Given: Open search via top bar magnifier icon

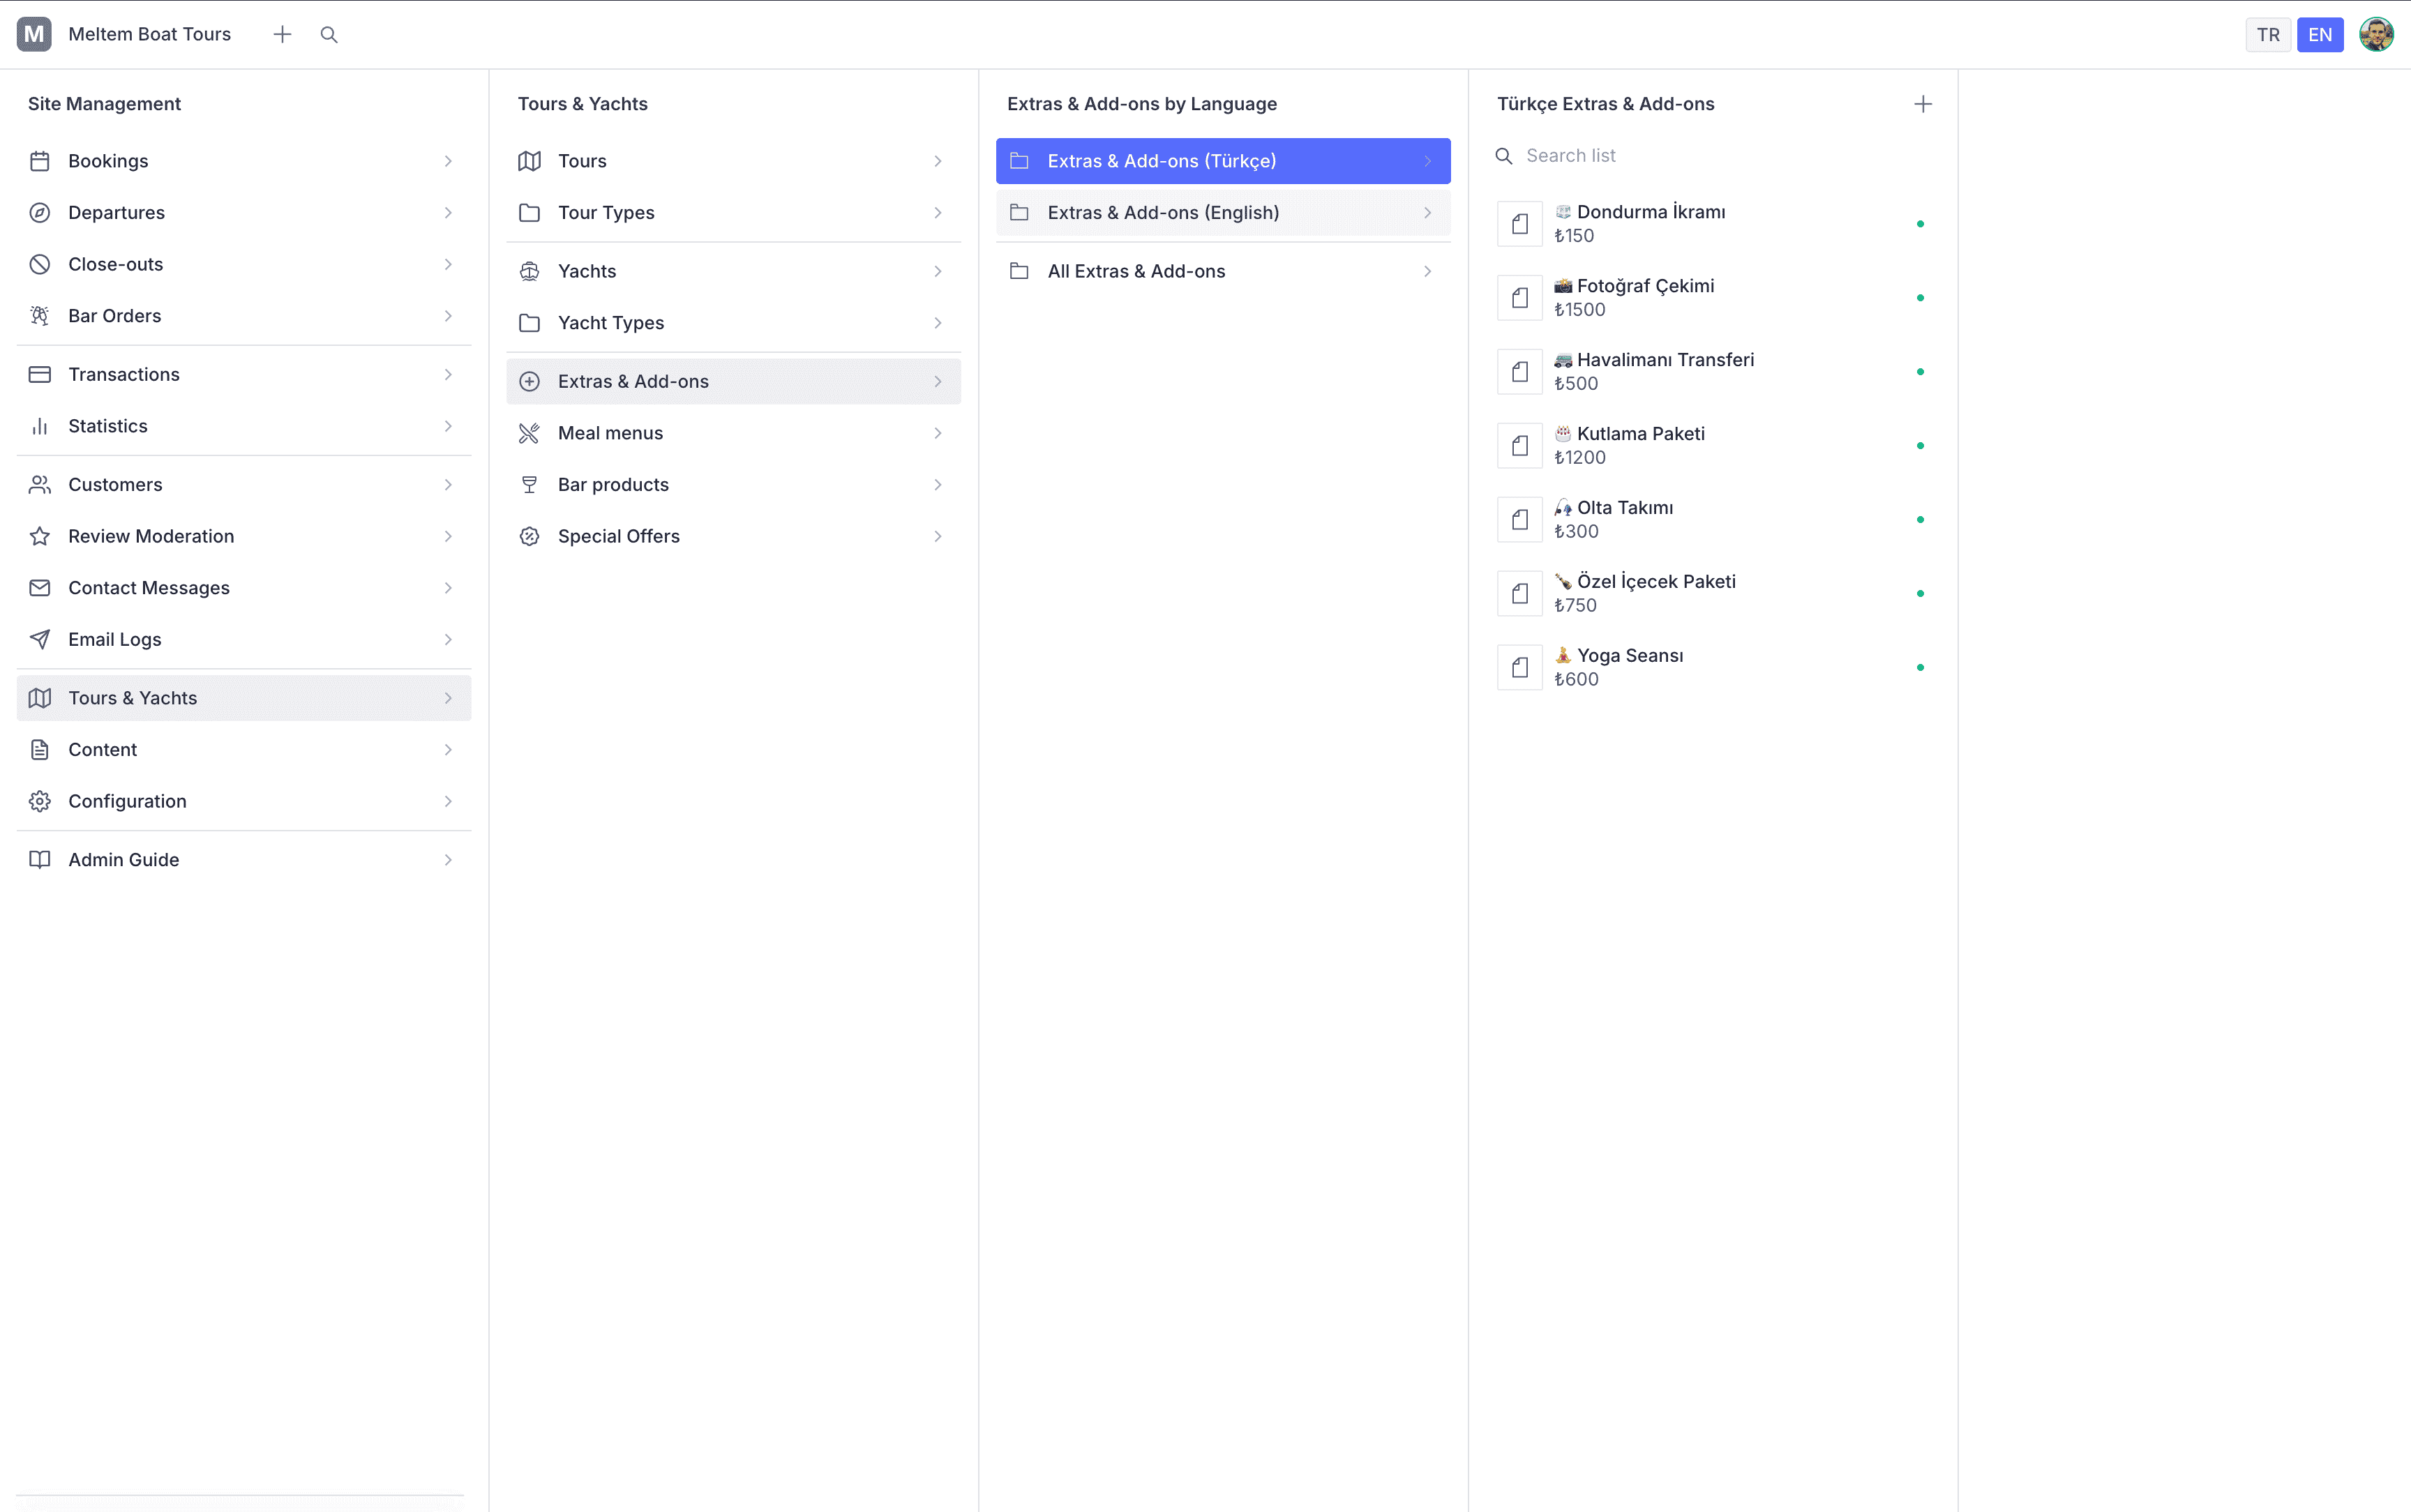Looking at the screenshot, I should tap(329, 34).
